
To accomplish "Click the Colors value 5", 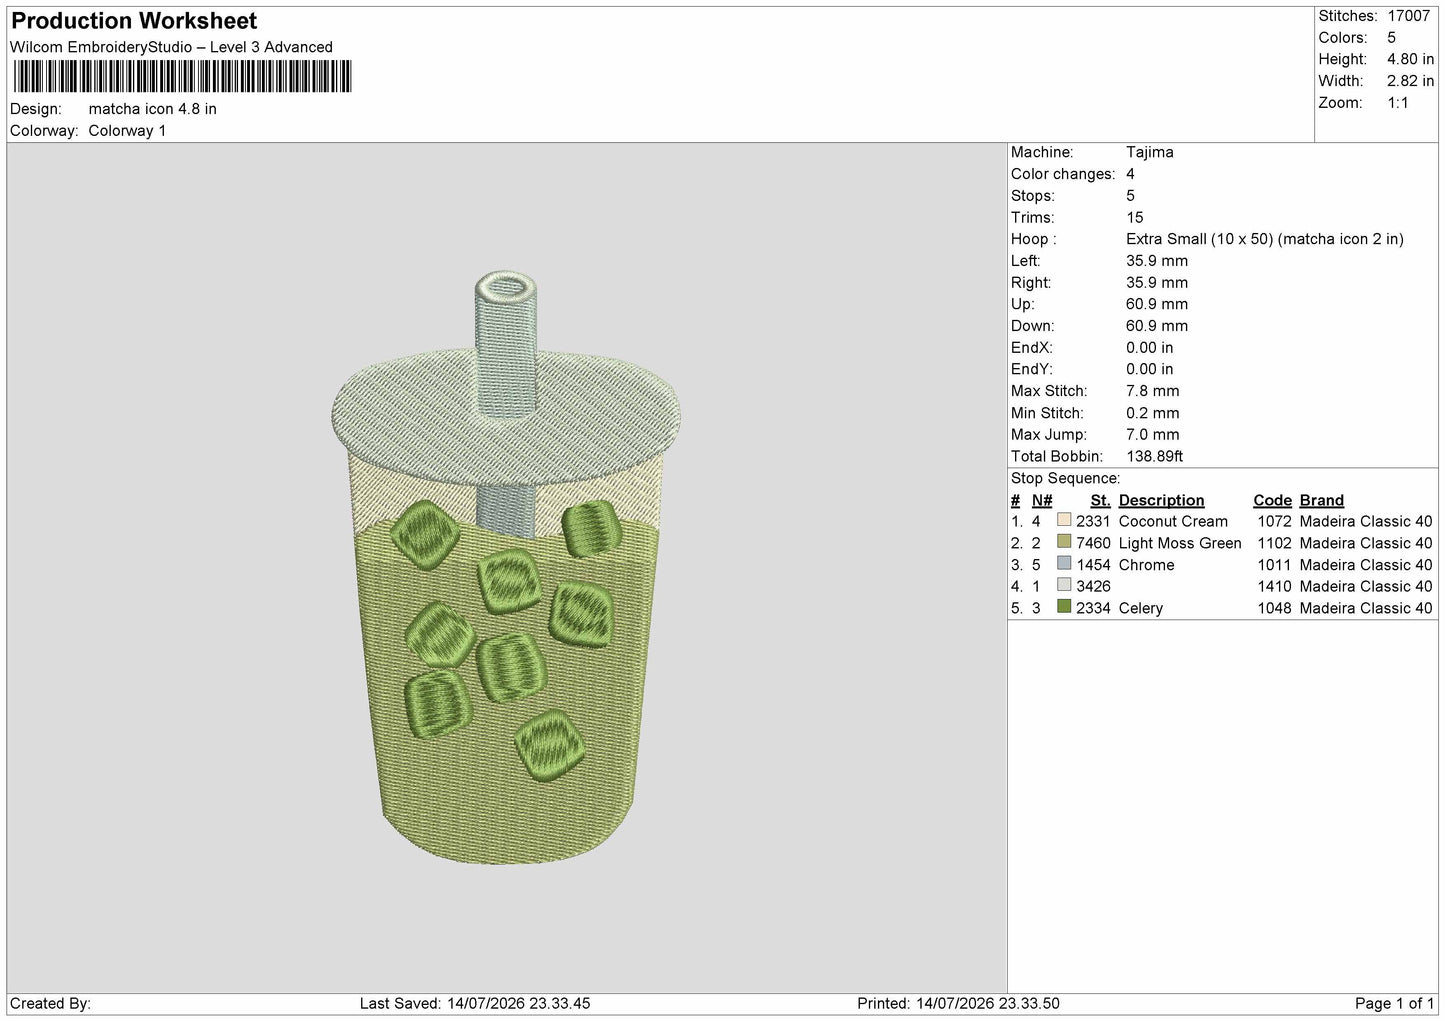I will [x=1391, y=38].
